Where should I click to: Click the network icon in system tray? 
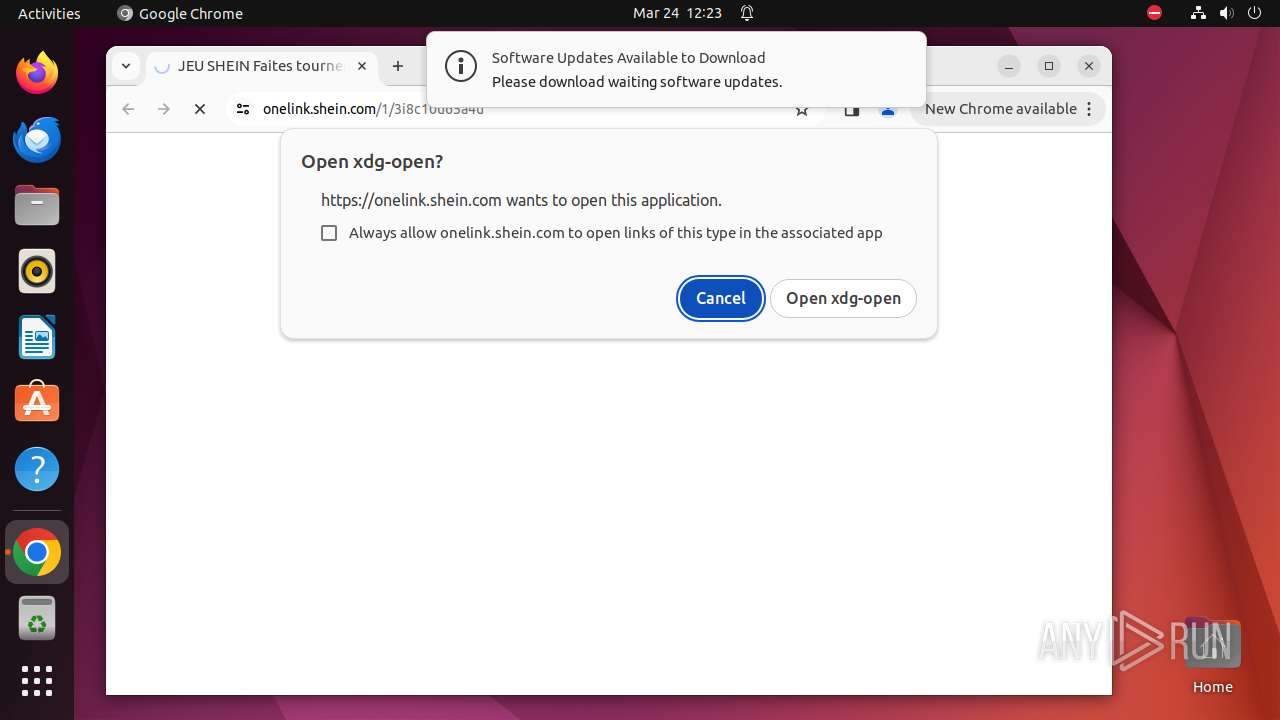pos(1198,13)
